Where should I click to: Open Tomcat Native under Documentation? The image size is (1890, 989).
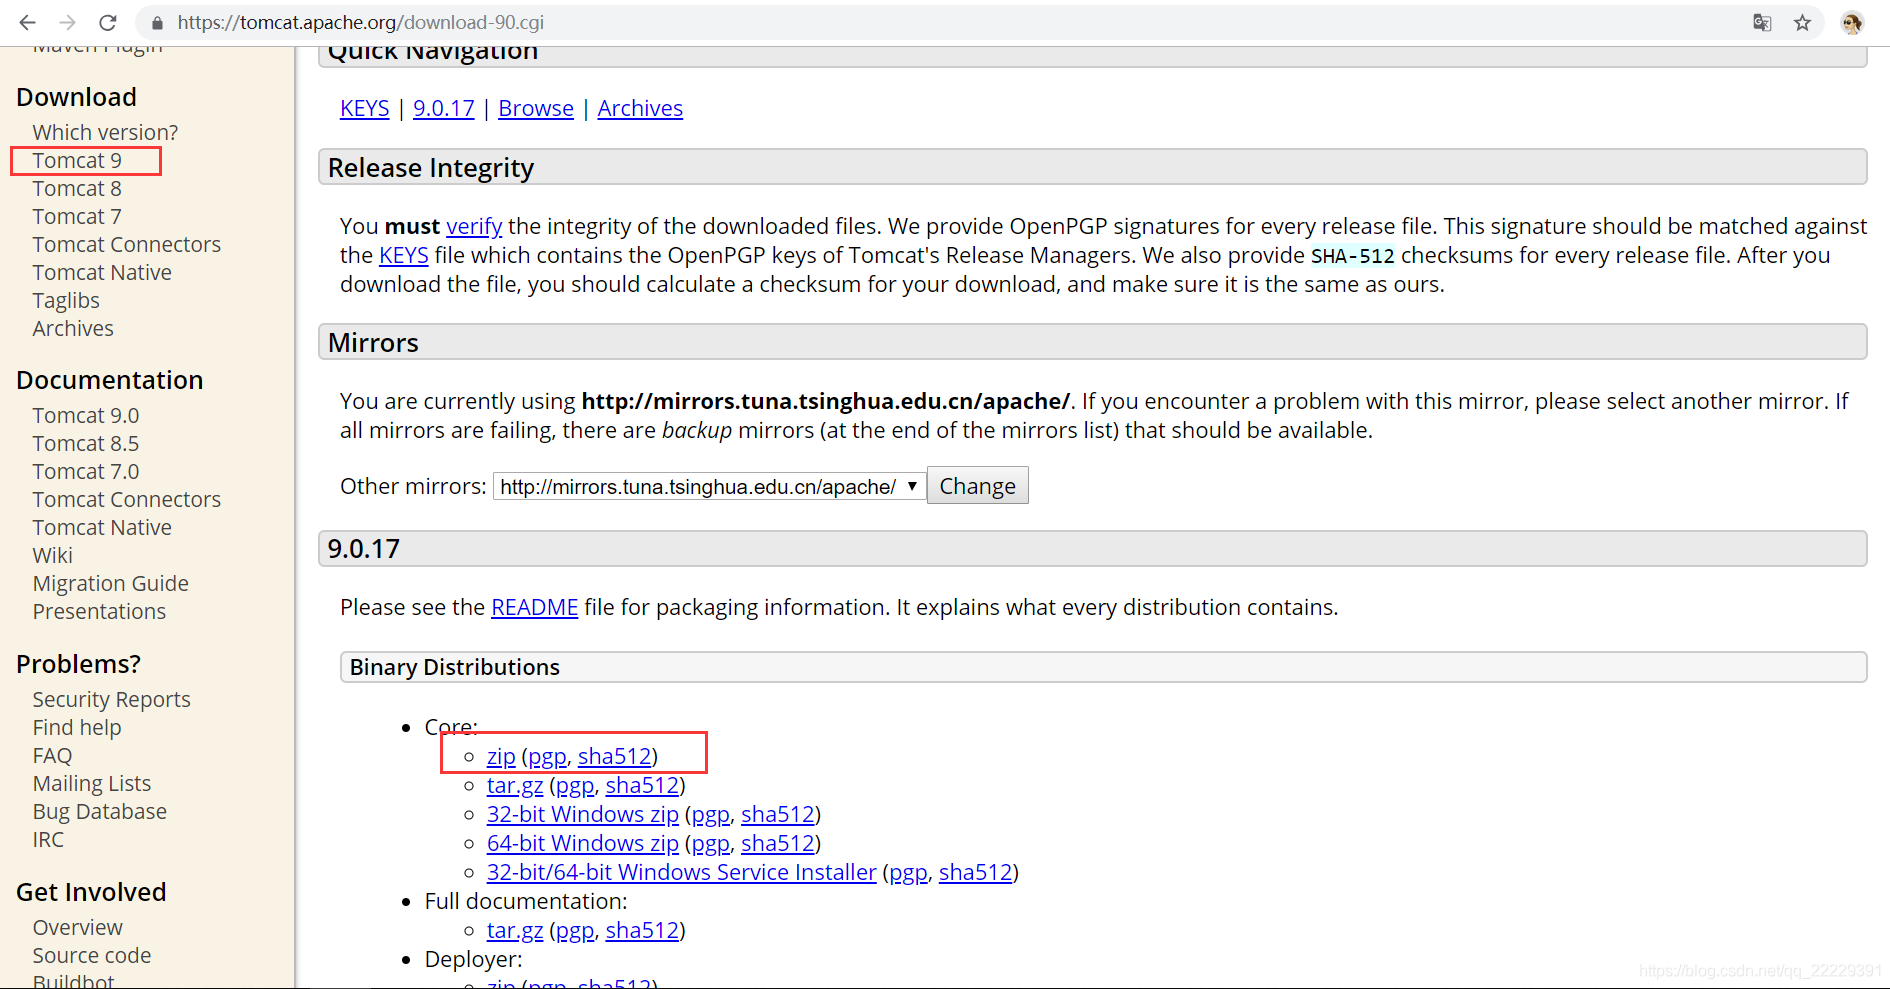(x=102, y=527)
